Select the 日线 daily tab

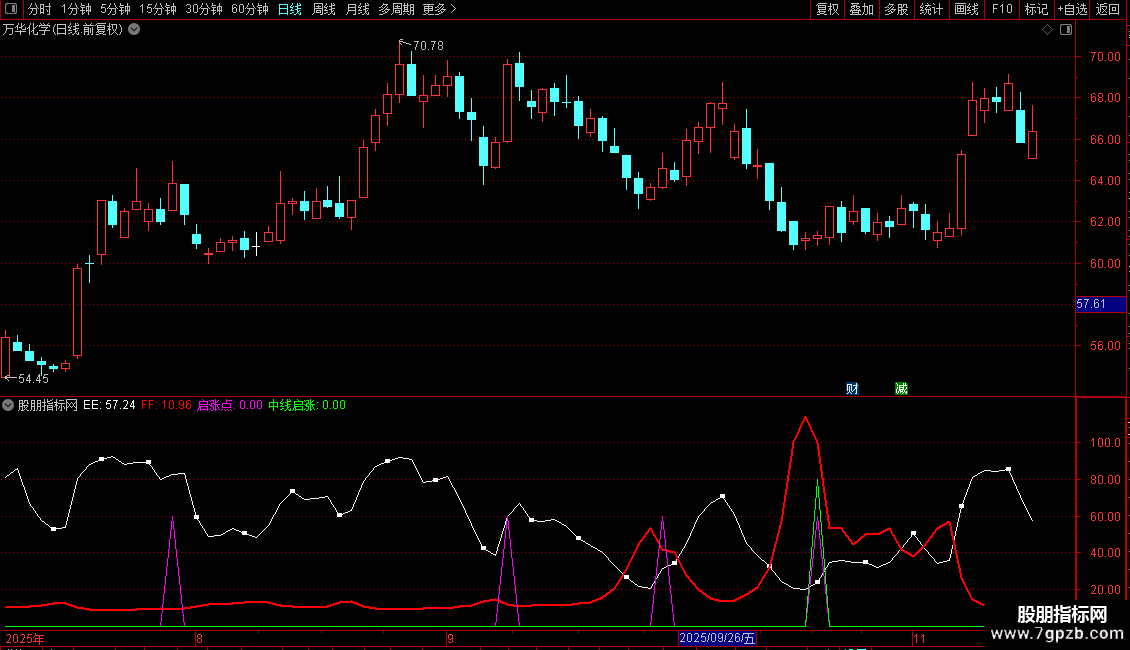coord(290,9)
